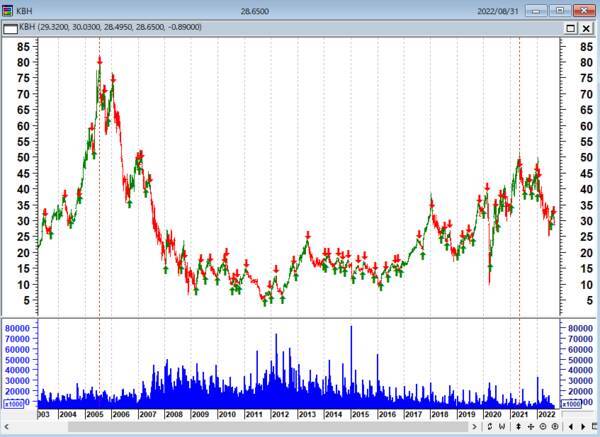
Task: Click the KBH price values header text
Action: coord(110,27)
